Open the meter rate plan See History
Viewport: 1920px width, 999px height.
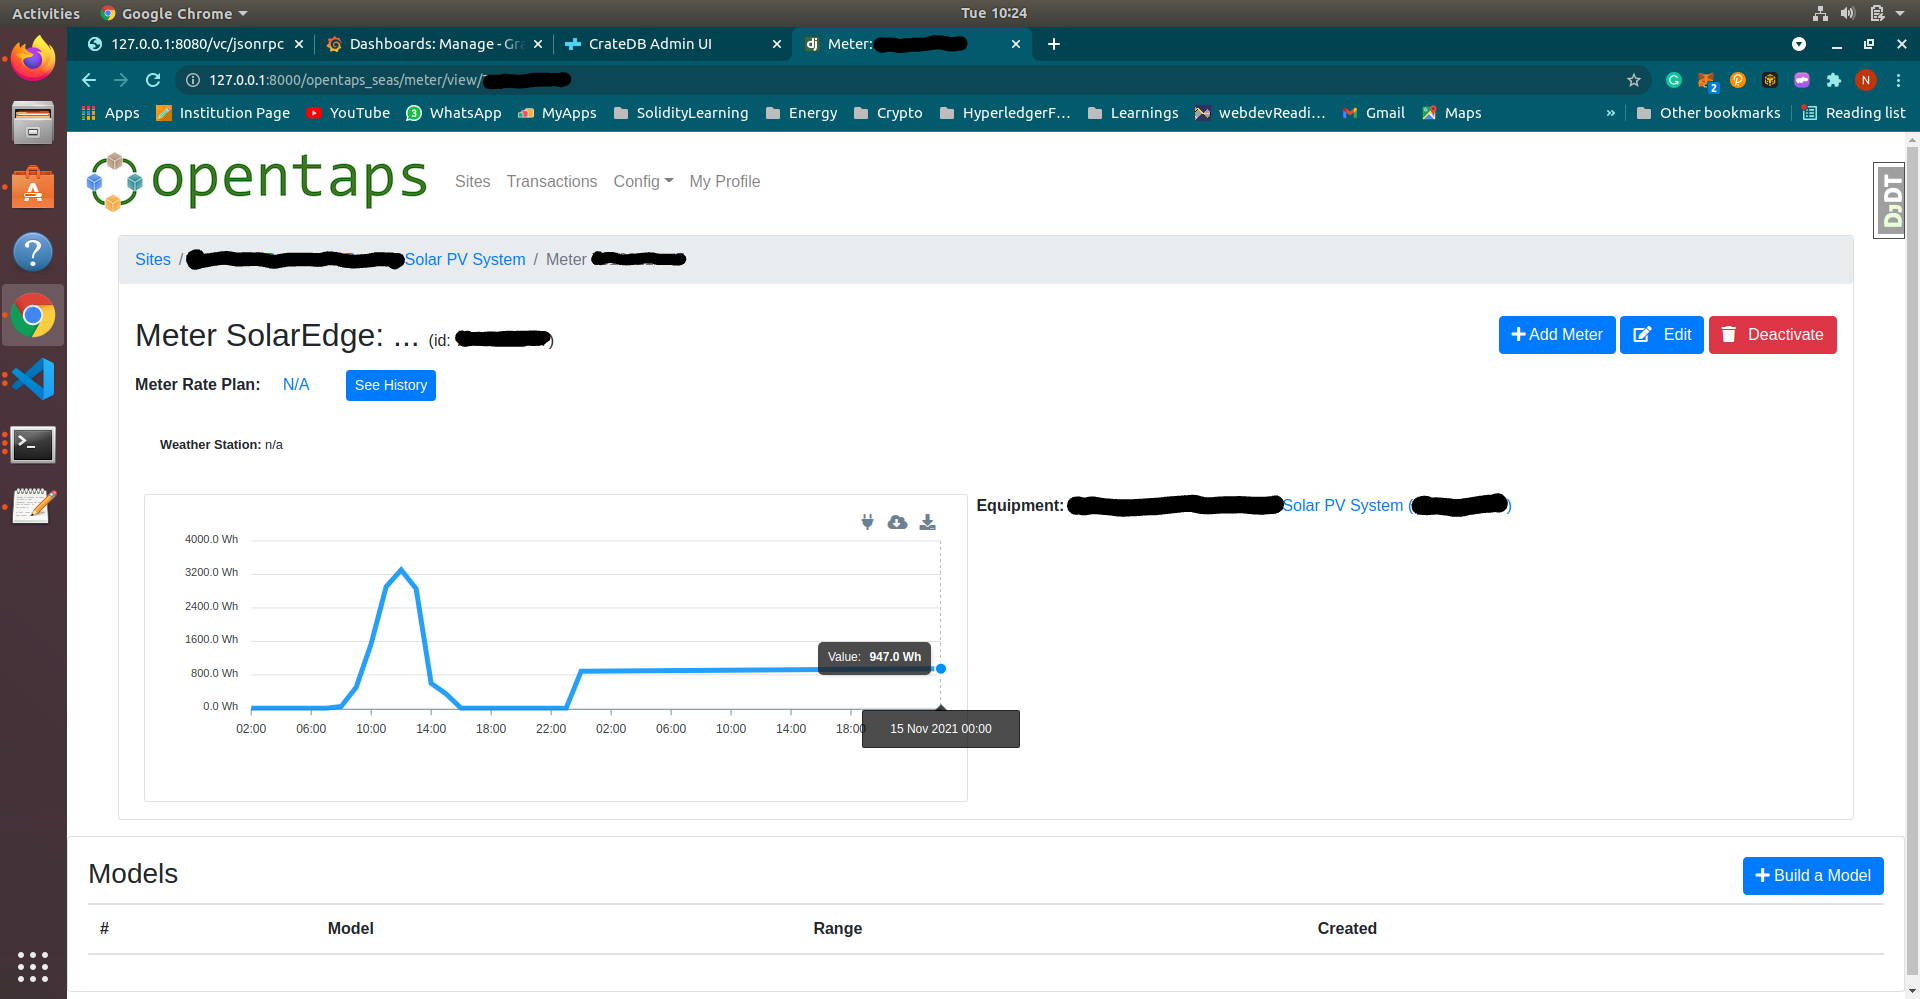click(x=390, y=385)
